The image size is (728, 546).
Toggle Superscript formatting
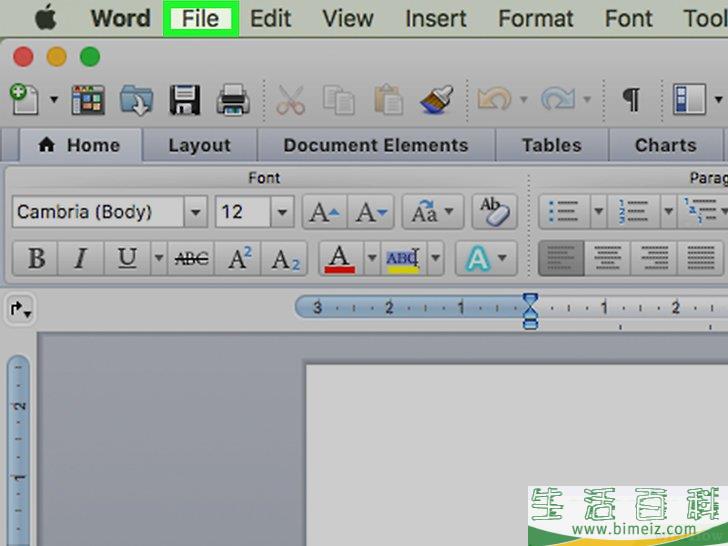point(238,258)
